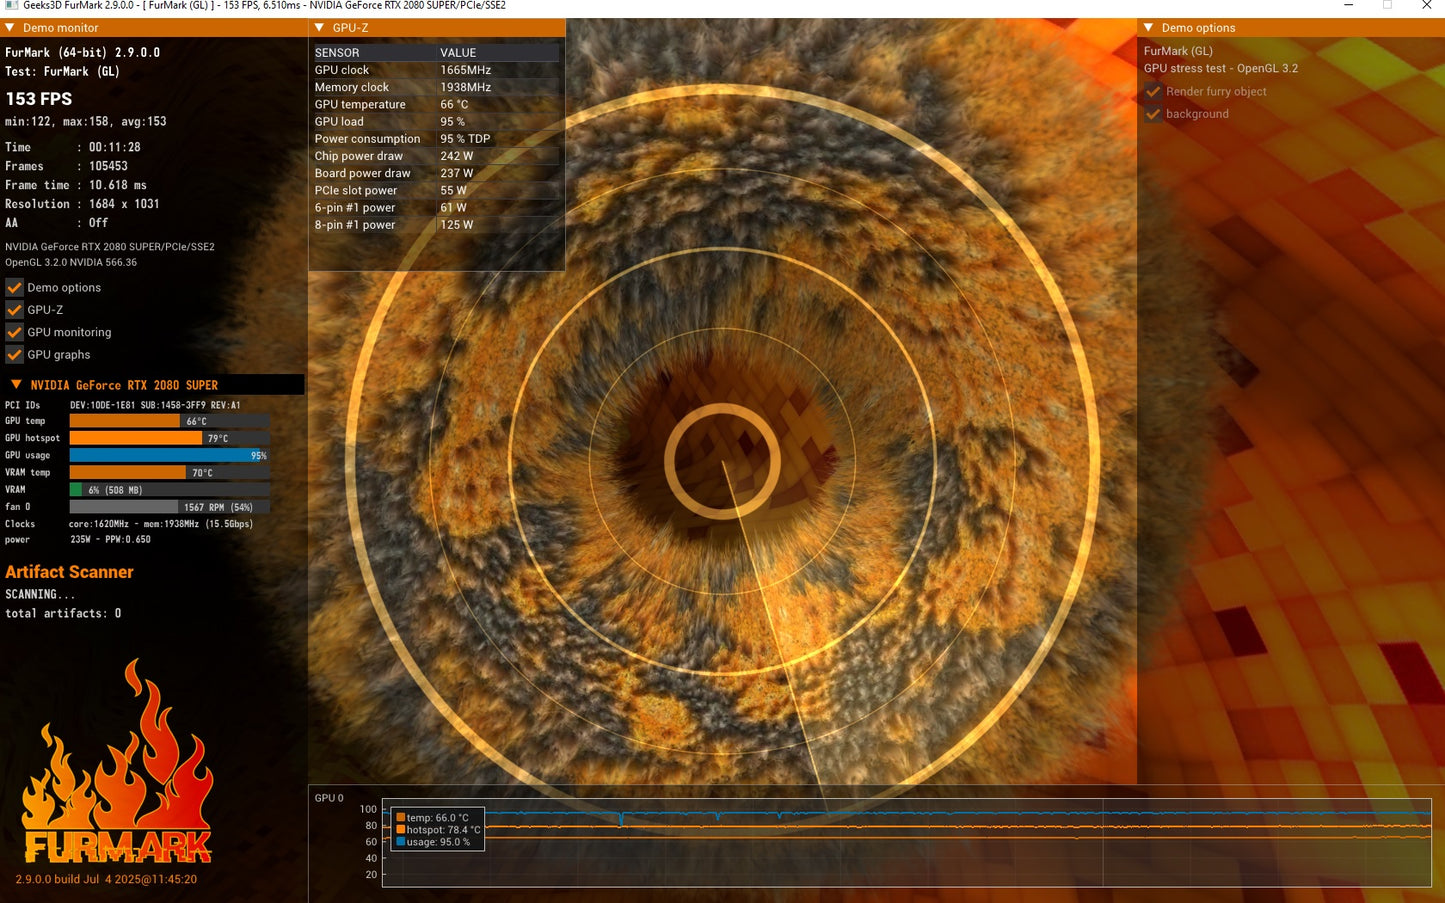Click the Power consumption 95 % TDP value
Screen dimensions: 1445x903
point(465,139)
